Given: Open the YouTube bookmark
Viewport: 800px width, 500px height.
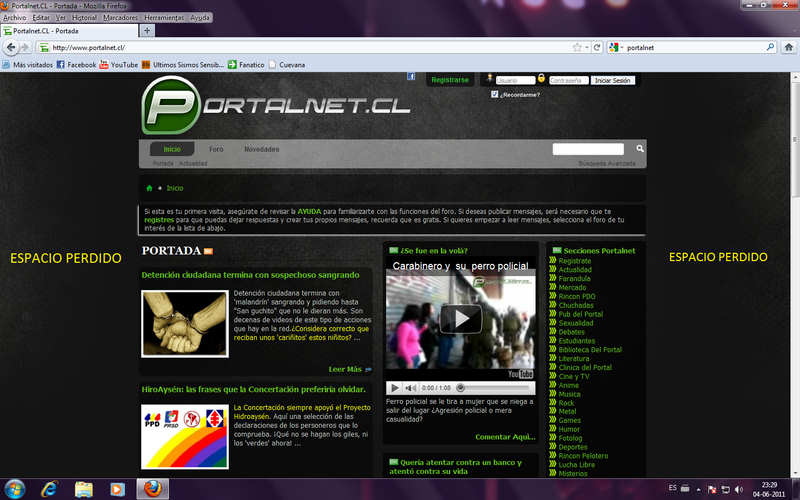Looking at the screenshot, I should (118, 65).
